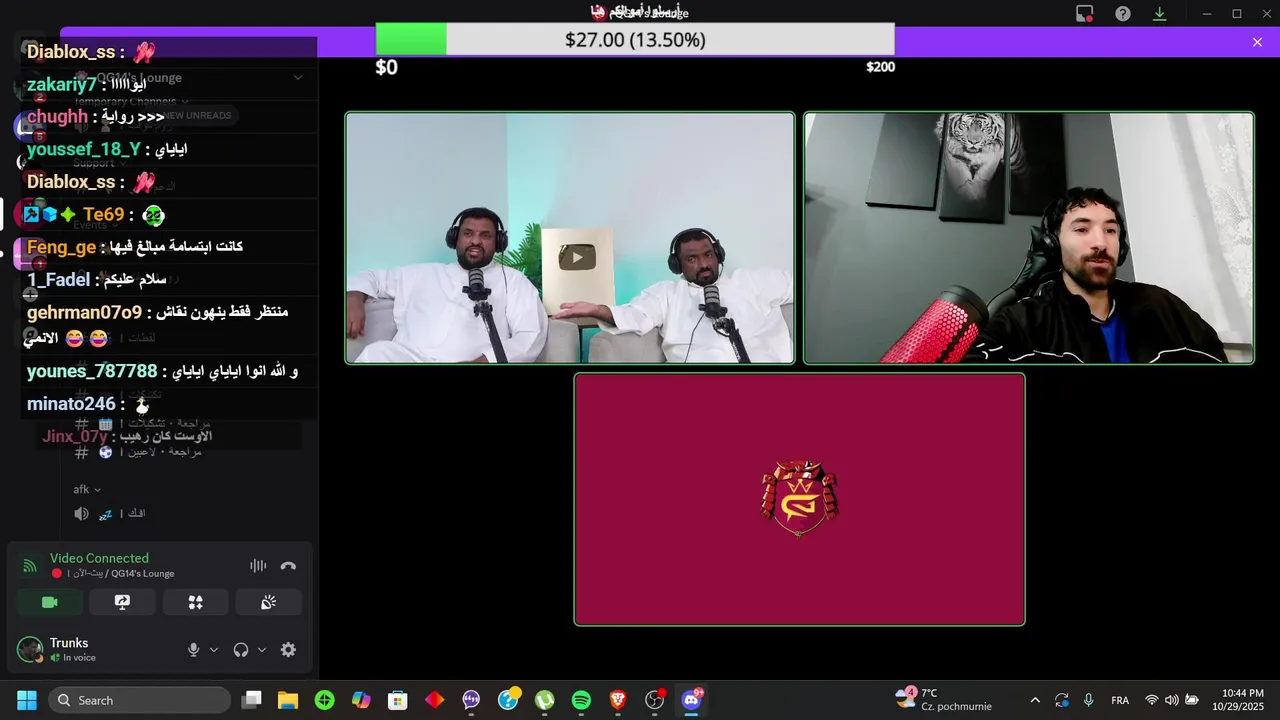Select the crimson logo participant tile
1280x720 pixels.
point(799,499)
